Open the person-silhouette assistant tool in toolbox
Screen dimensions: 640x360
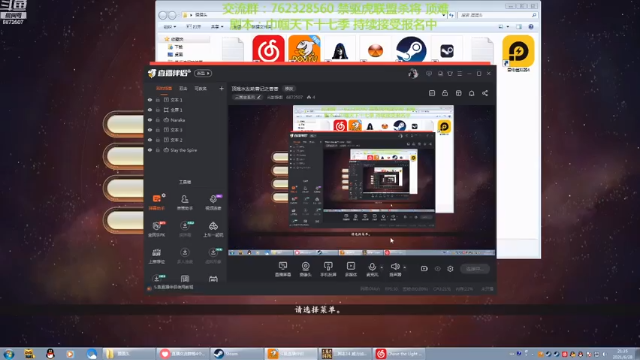click(x=184, y=199)
